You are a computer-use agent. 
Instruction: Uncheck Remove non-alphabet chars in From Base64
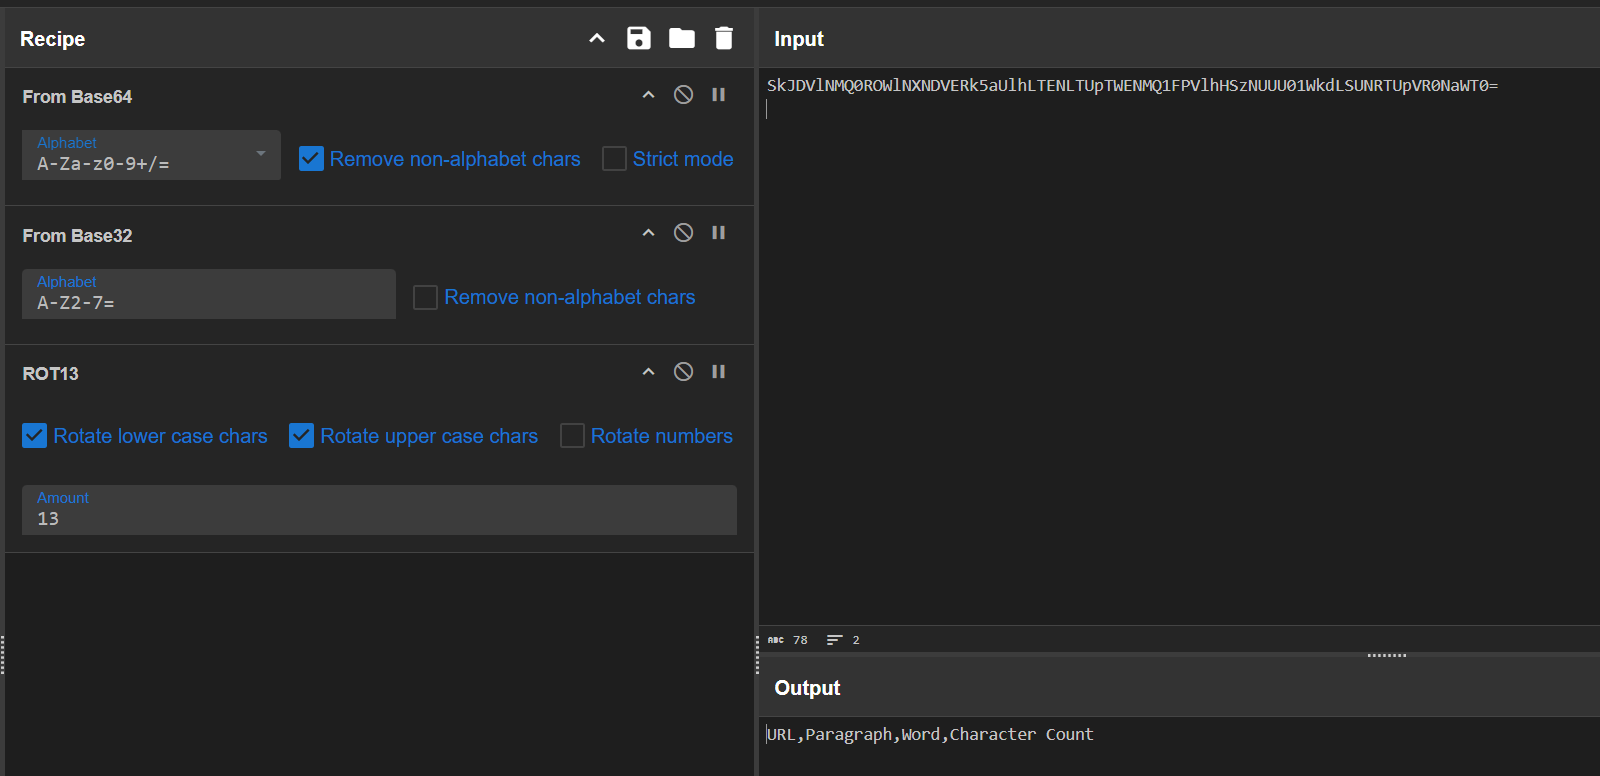pyautogui.click(x=311, y=159)
